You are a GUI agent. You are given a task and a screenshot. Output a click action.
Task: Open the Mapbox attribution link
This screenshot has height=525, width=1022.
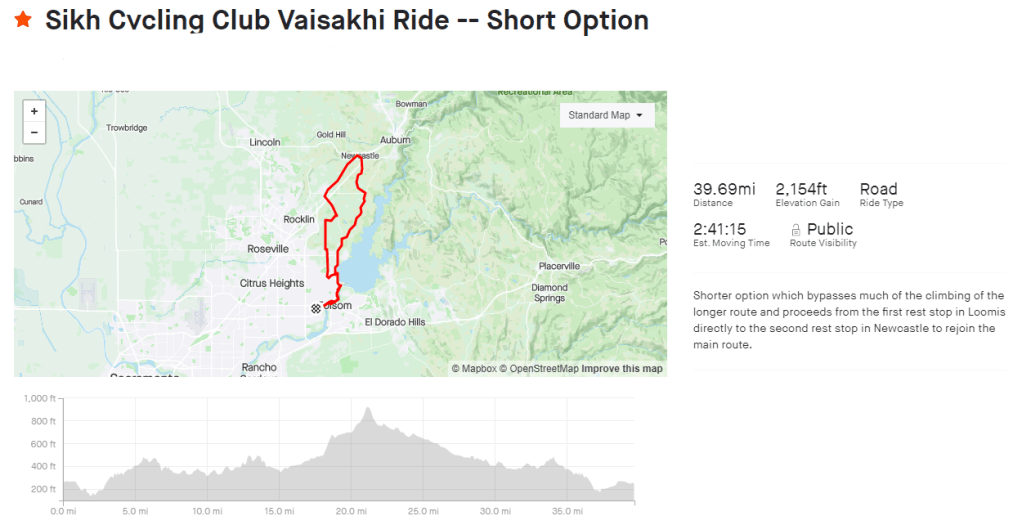pyautogui.click(x=473, y=369)
